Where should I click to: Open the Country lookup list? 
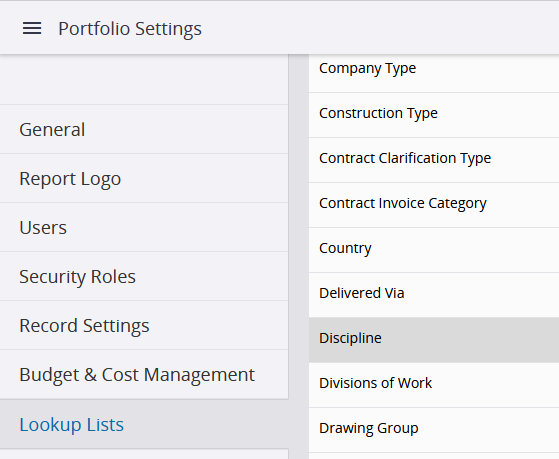click(x=434, y=250)
